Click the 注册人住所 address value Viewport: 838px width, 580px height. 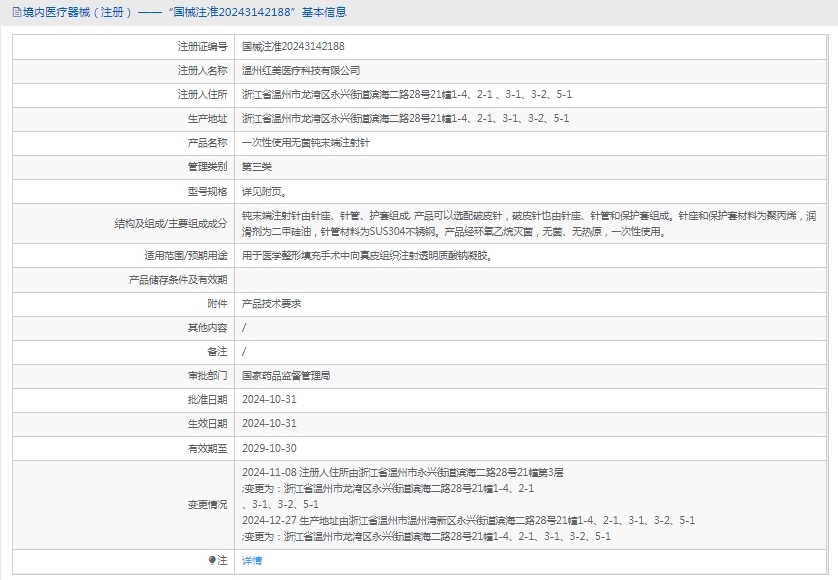pos(407,95)
